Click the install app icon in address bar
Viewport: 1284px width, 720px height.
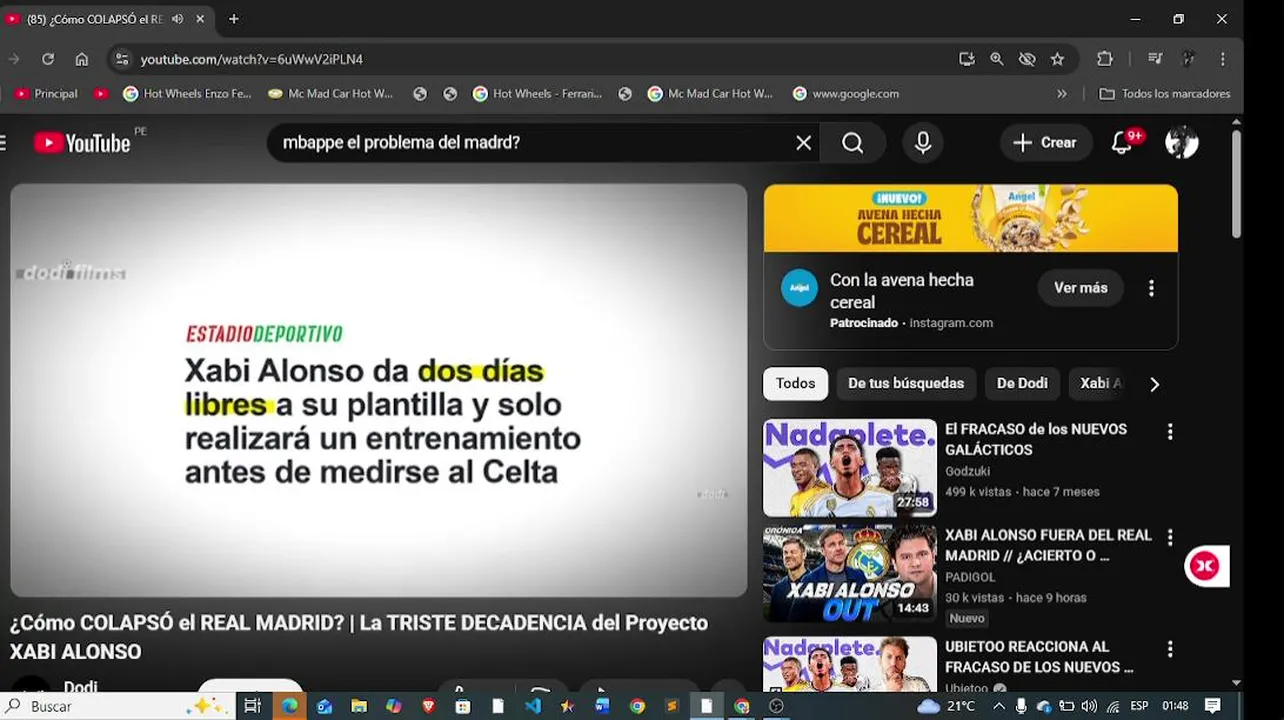[x=966, y=59]
